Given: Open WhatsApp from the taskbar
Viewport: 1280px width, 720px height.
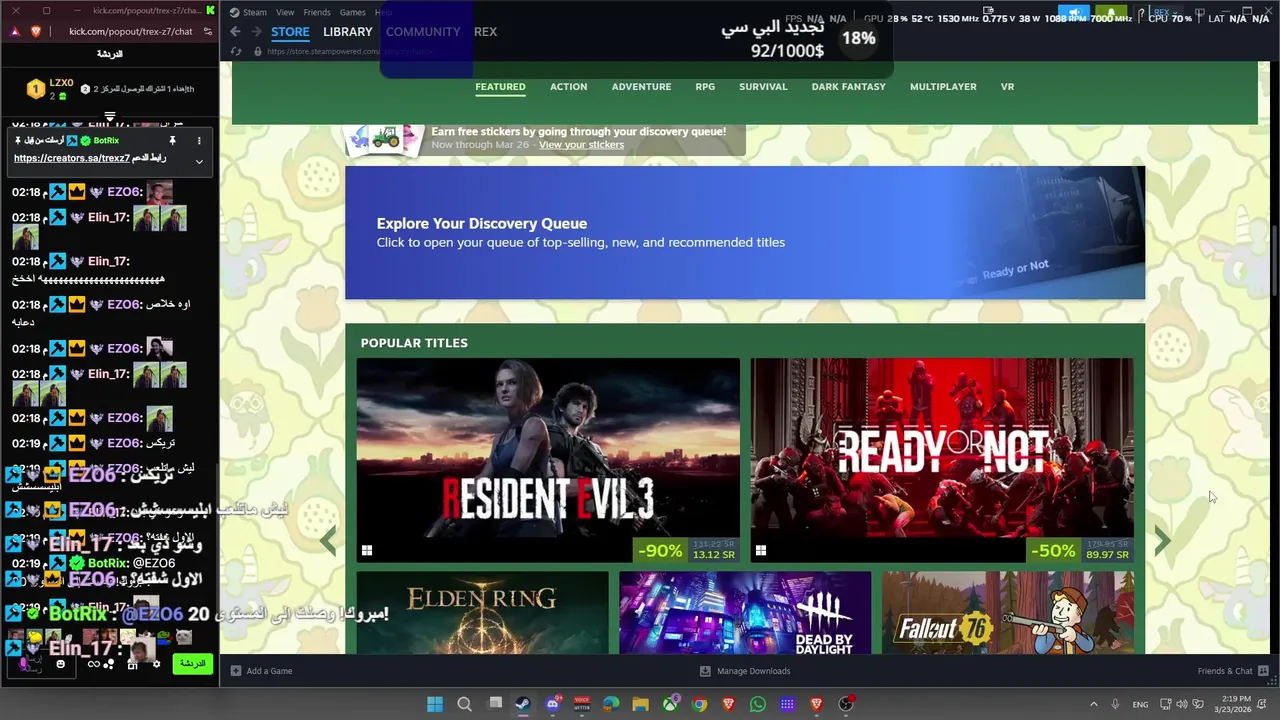Looking at the screenshot, I should 758,704.
